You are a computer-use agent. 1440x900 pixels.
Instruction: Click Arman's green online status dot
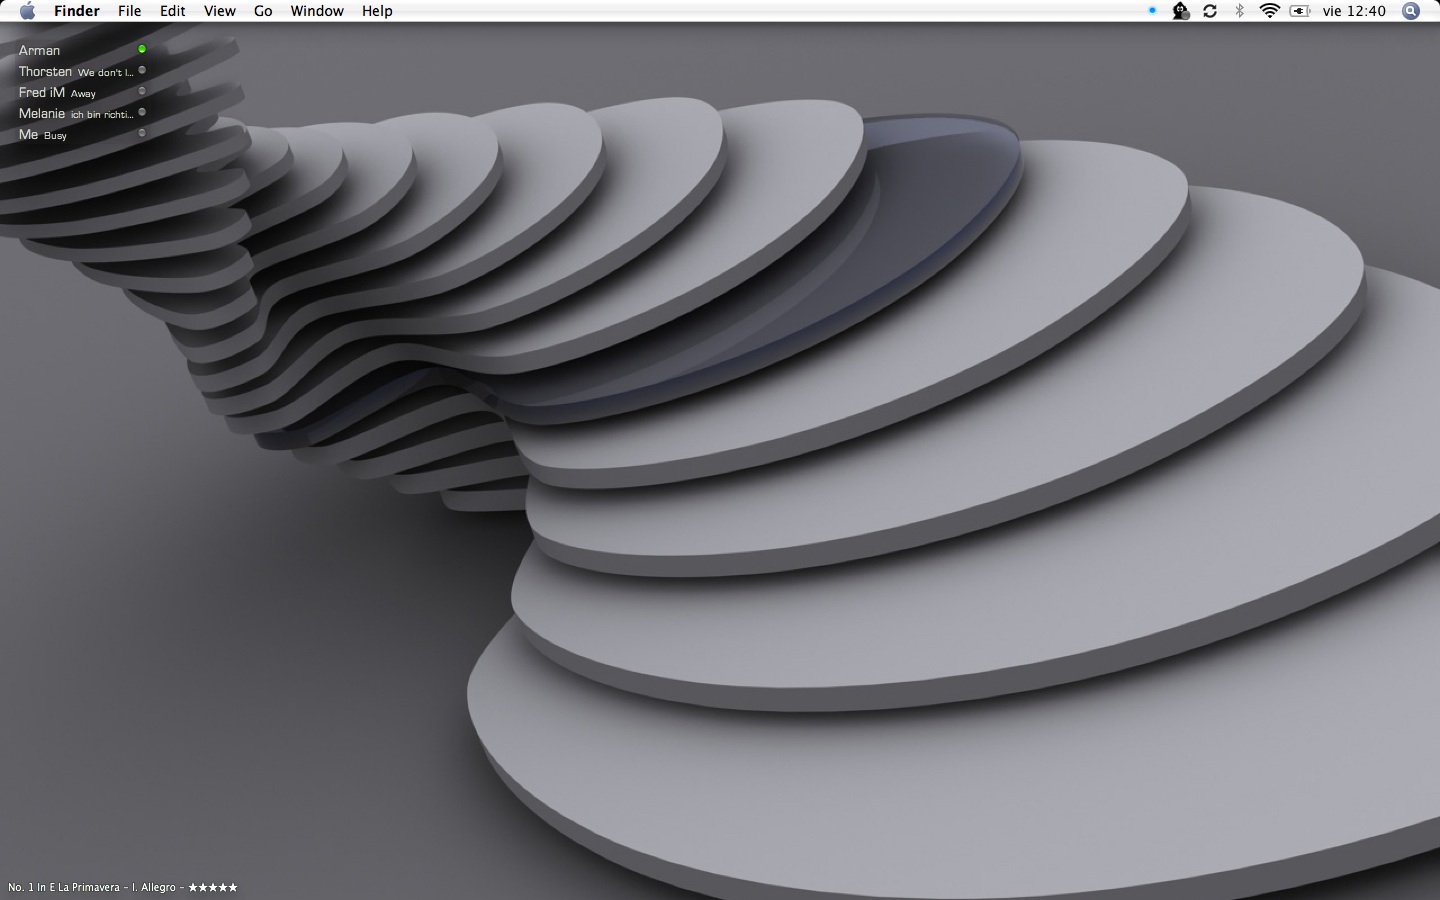pyautogui.click(x=142, y=49)
